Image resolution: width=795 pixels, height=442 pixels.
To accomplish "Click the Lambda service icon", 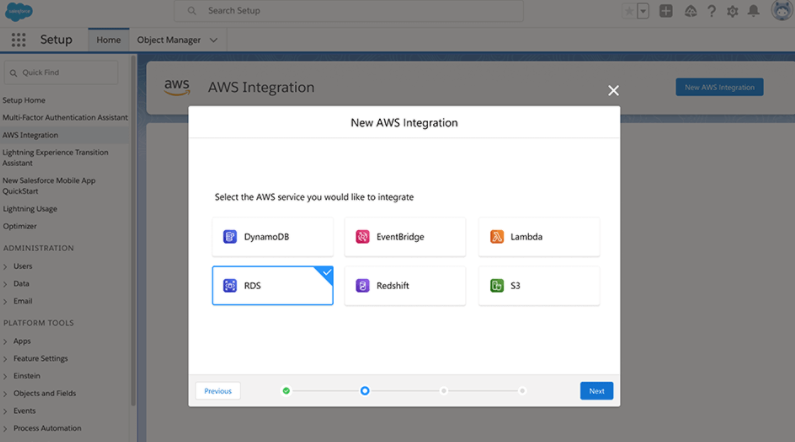I will (x=497, y=237).
